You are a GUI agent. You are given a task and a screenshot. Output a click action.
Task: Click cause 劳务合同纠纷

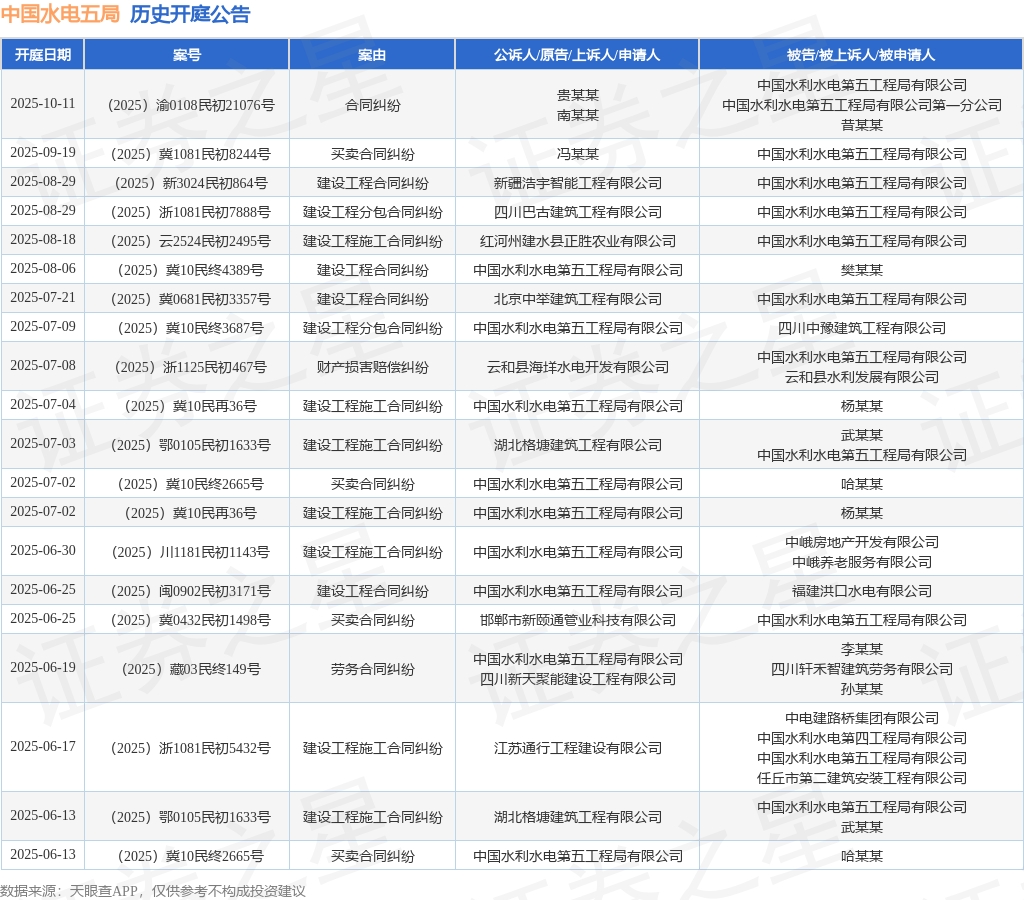372,669
